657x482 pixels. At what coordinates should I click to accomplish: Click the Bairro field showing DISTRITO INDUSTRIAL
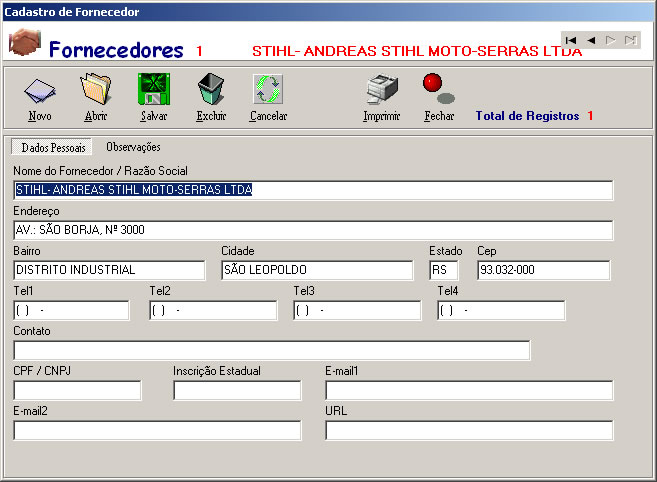pos(109,270)
